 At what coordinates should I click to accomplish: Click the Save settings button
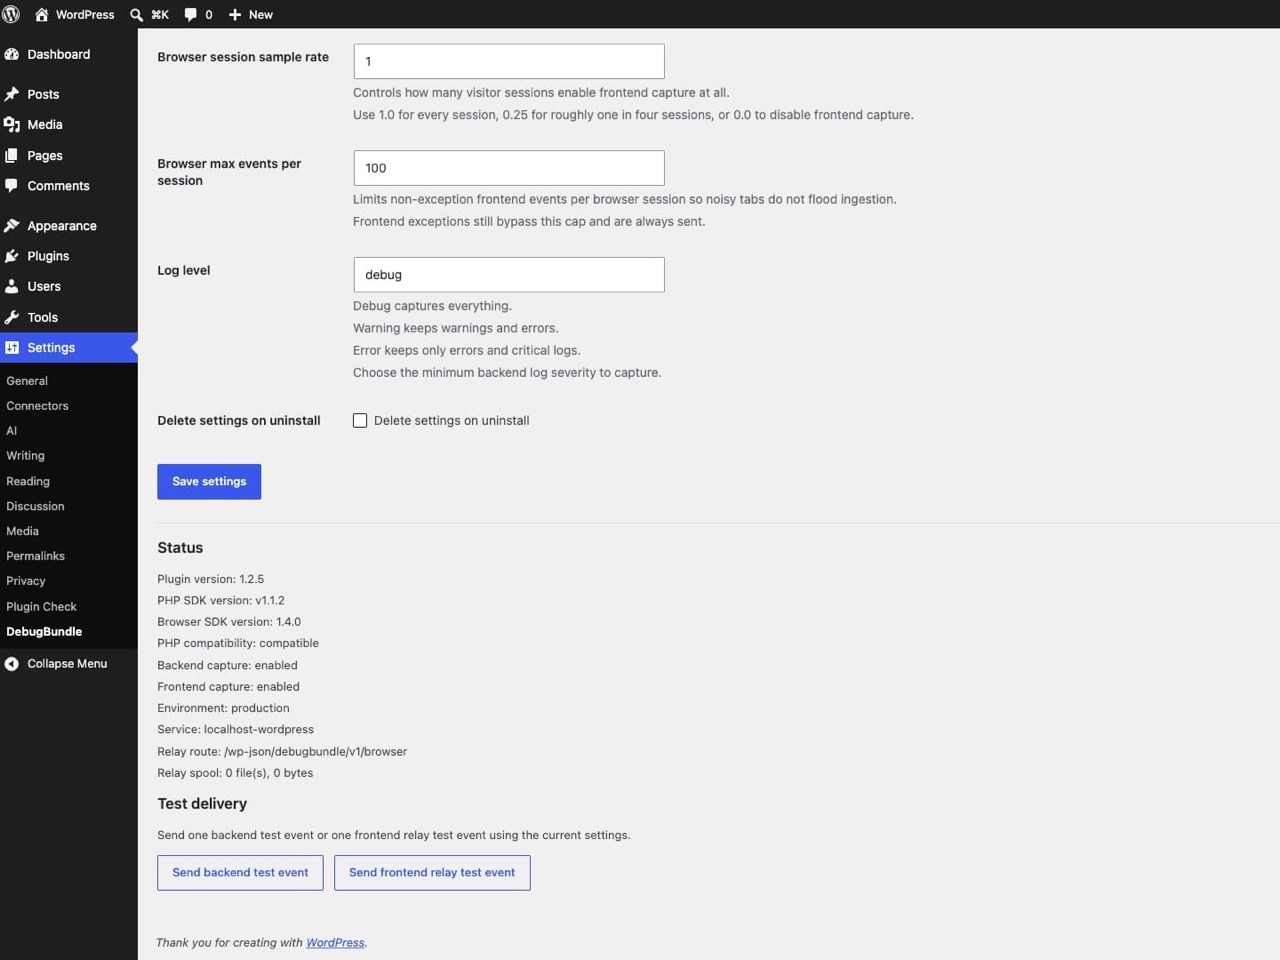209,482
